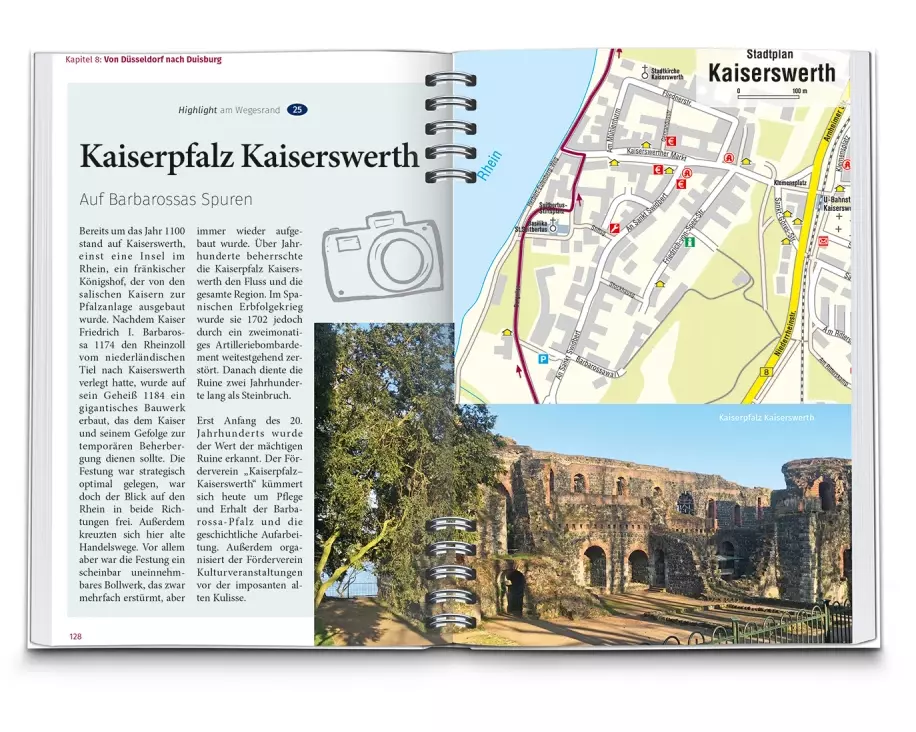Click the Kaiserpfalz Kaiserswerth headline
916x732 pixels.
(248, 157)
